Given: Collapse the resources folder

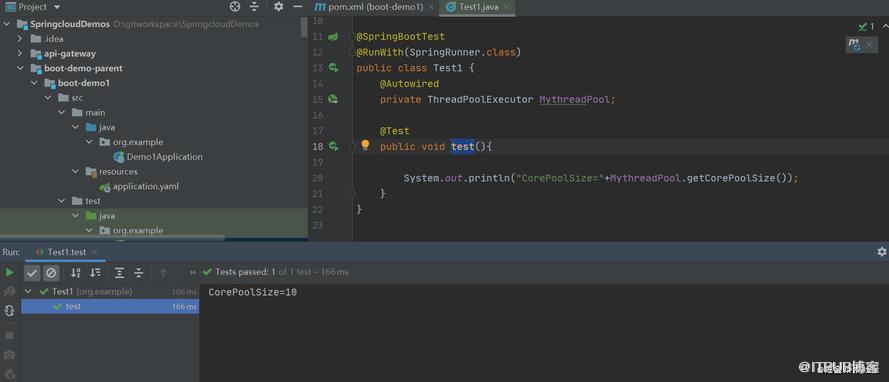Looking at the screenshot, I should point(75,172).
